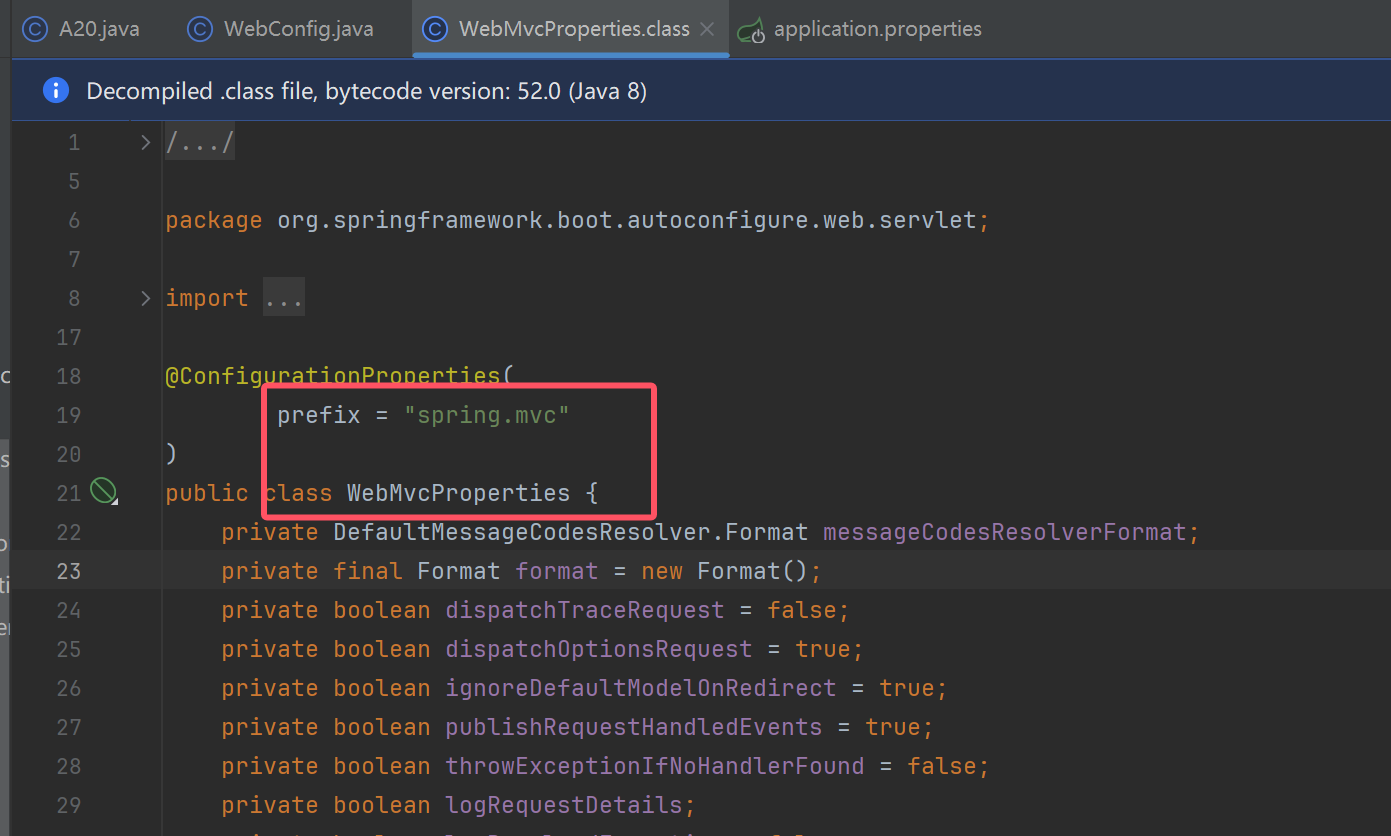The width and height of the screenshot is (1391, 836).
Task: Click the closing parenthesis on line 20
Action: (171, 454)
